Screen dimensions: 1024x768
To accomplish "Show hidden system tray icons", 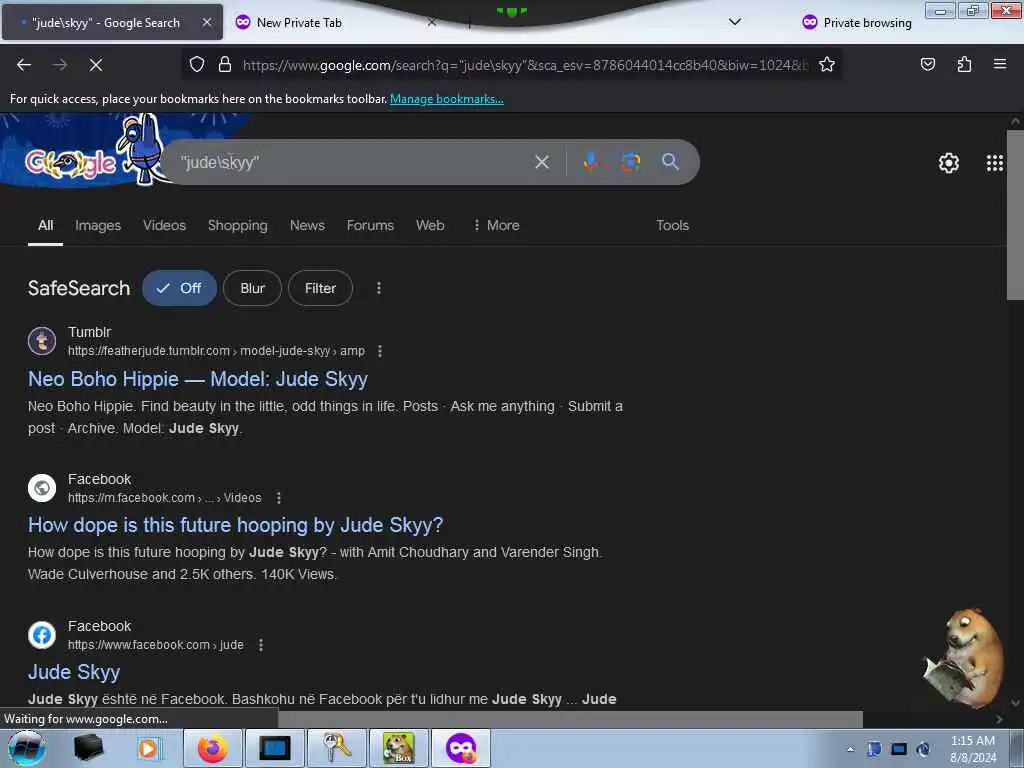I will [850, 749].
